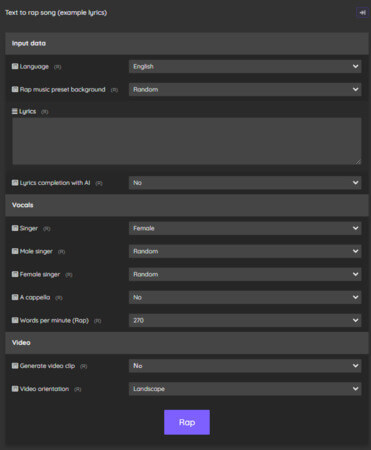Click the icon beside Singer label

click(x=15, y=228)
